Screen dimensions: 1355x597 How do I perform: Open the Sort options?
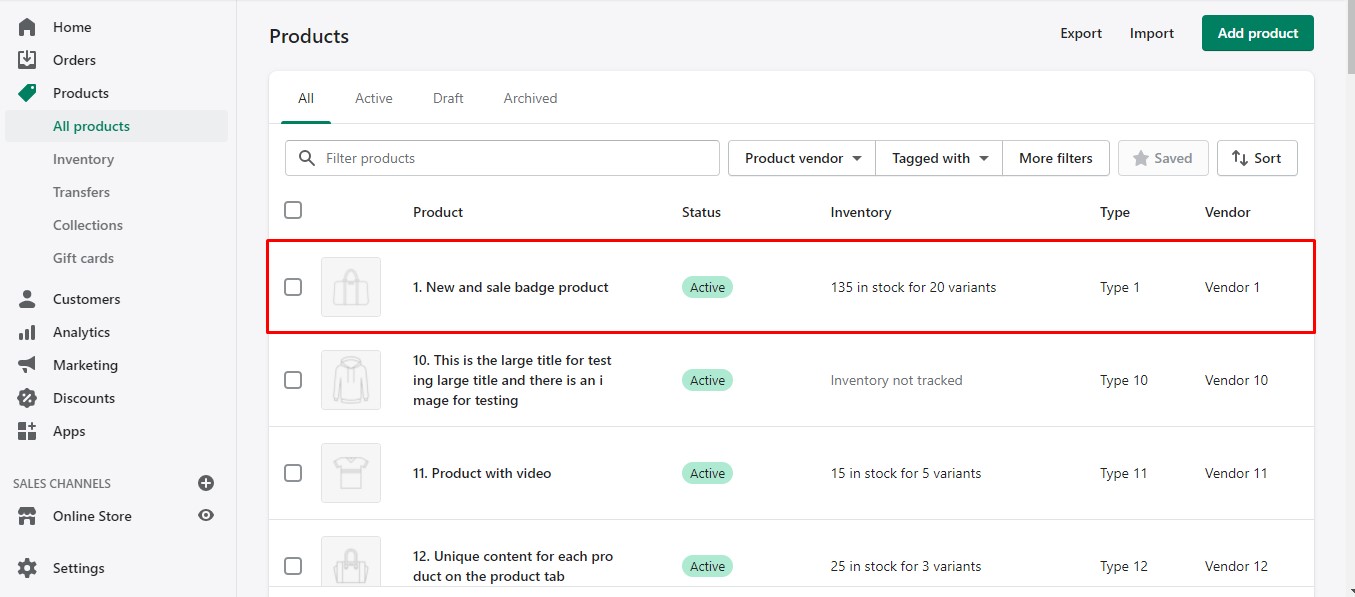click(1257, 157)
